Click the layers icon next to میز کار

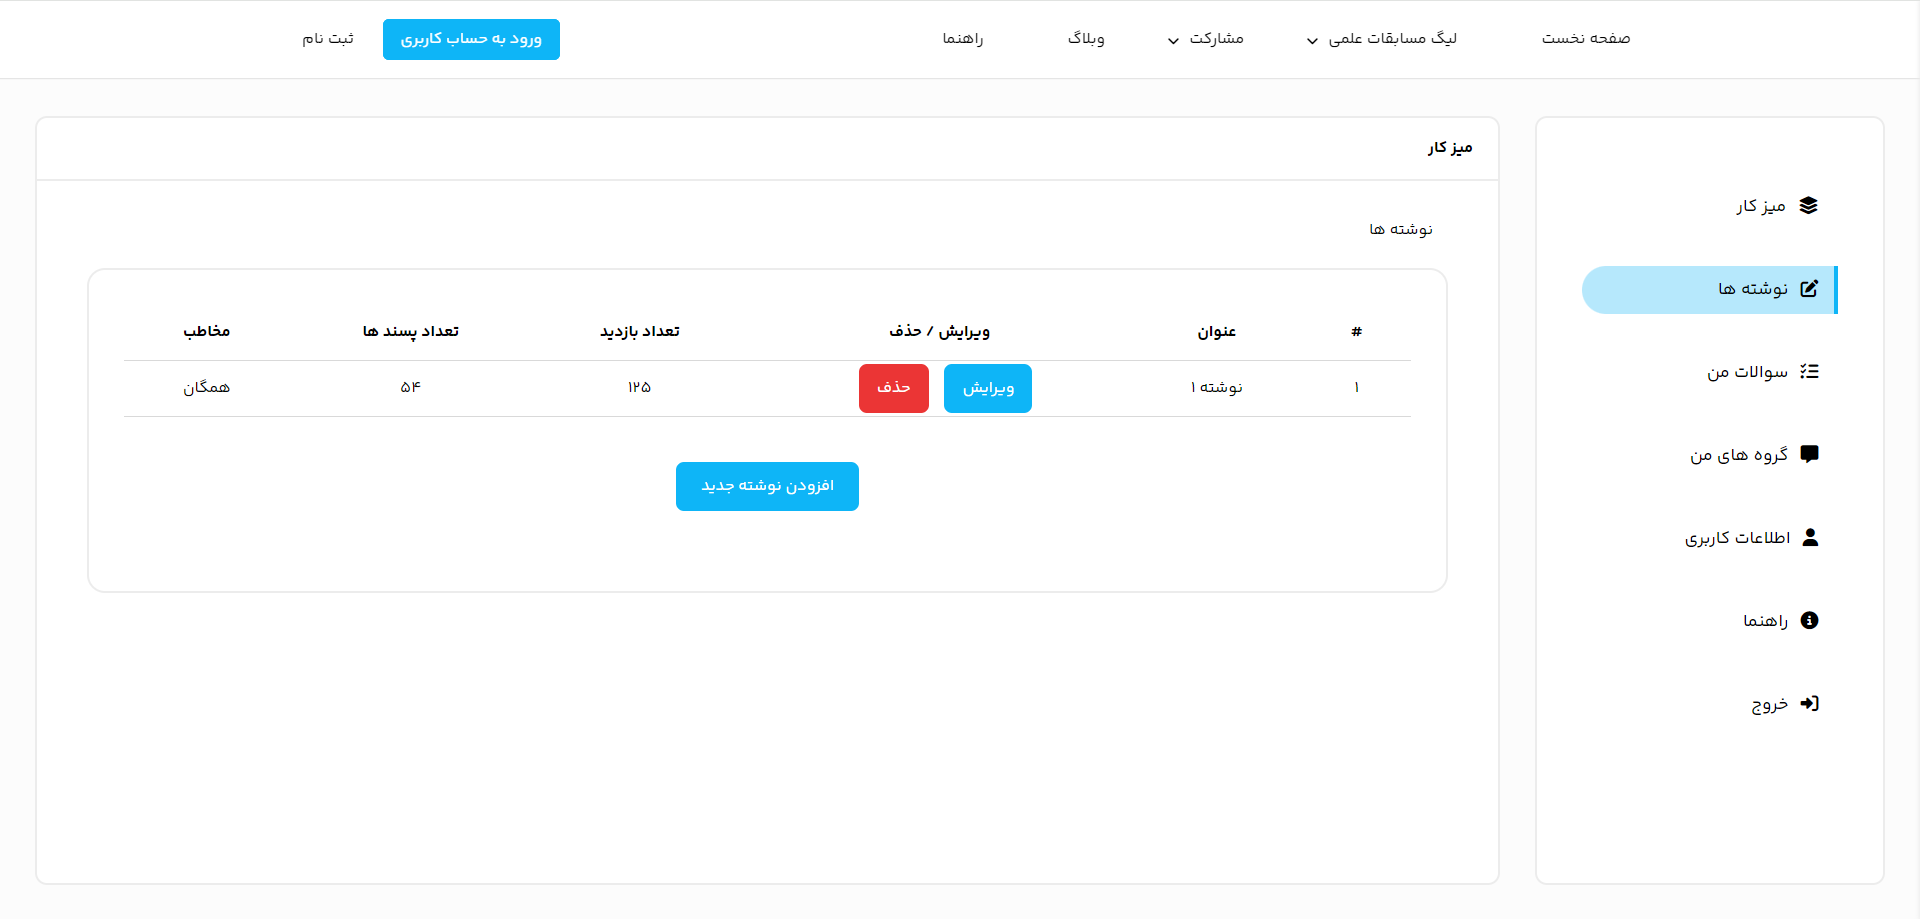1810,206
